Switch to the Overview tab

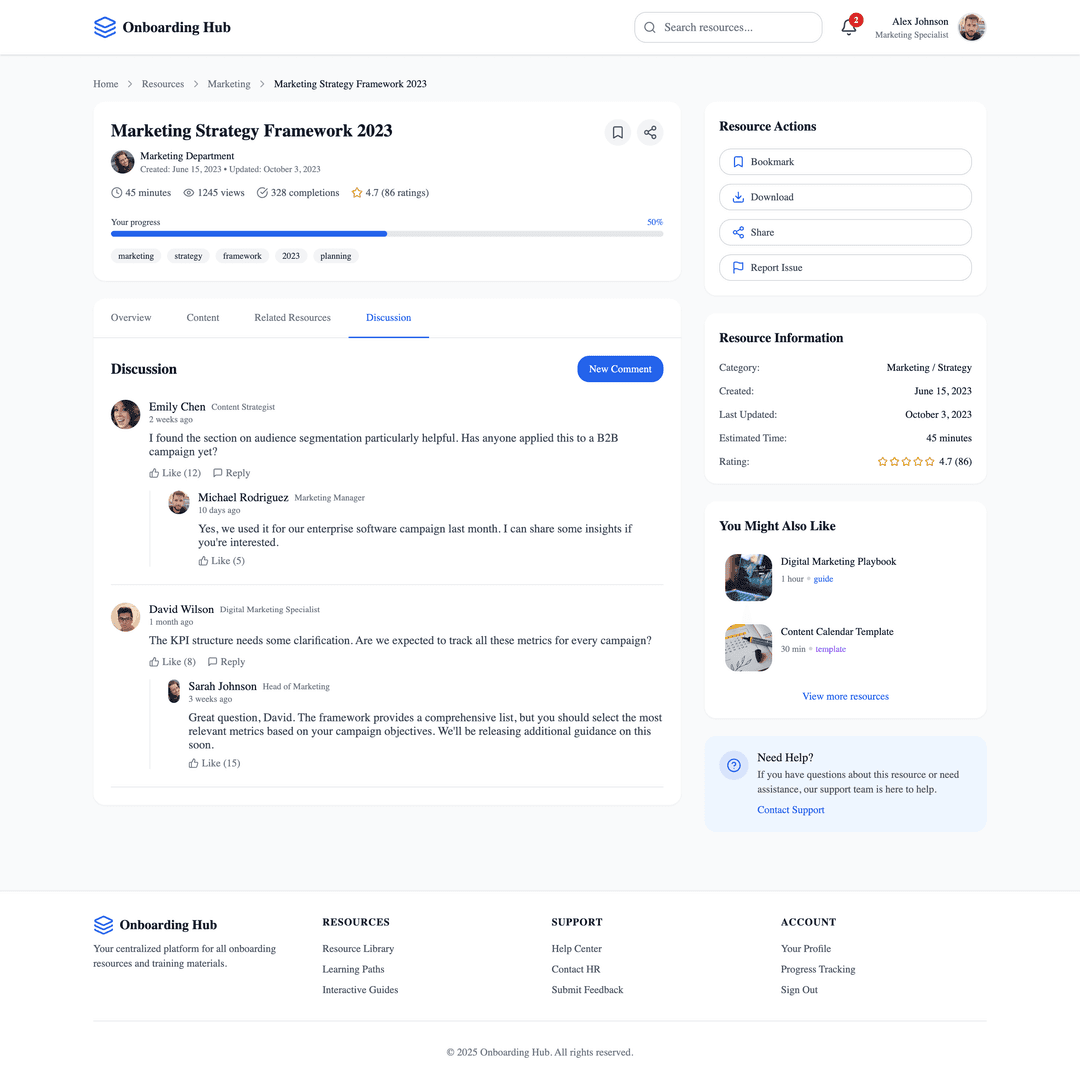pyautogui.click(x=131, y=318)
